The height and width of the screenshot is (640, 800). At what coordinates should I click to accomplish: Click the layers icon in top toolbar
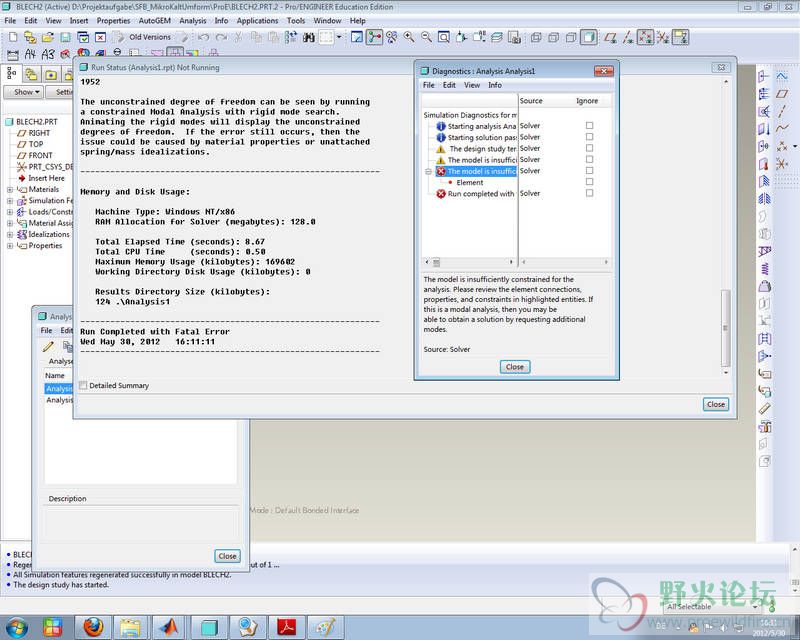496,37
